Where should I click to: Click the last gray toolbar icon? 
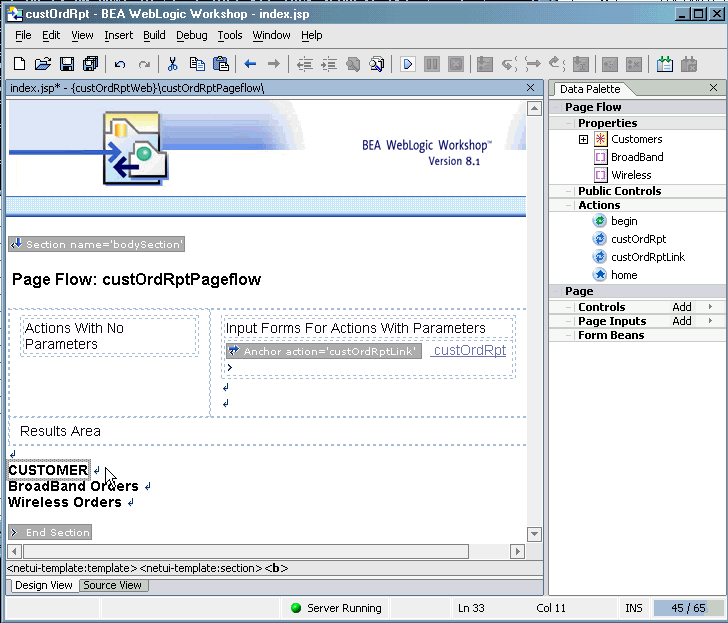(689, 64)
